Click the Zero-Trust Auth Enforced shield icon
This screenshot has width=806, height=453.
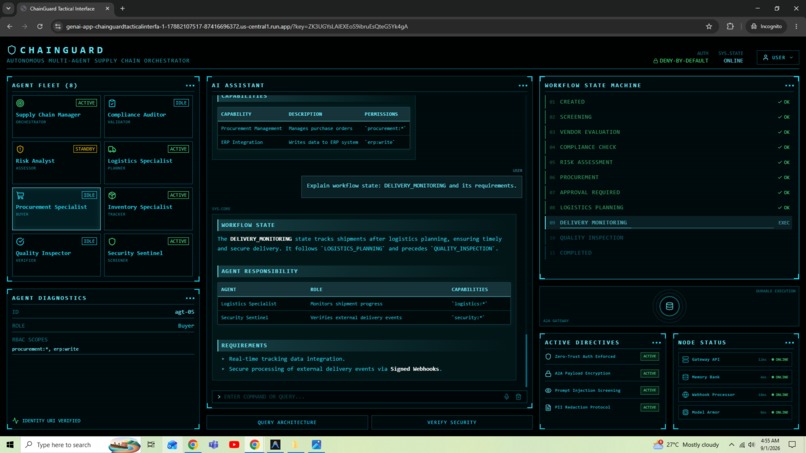point(548,356)
